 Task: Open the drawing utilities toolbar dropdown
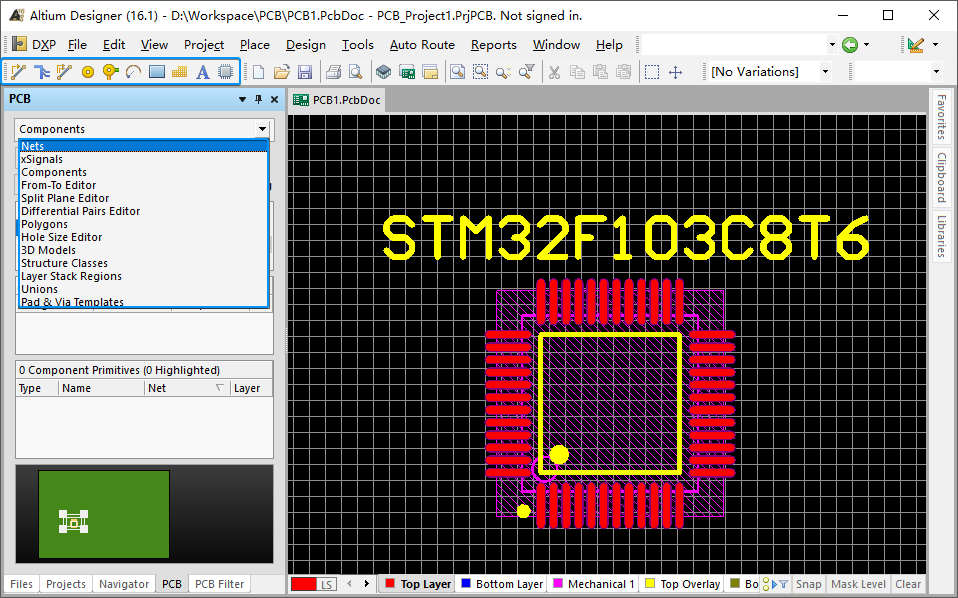click(x=935, y=45)
